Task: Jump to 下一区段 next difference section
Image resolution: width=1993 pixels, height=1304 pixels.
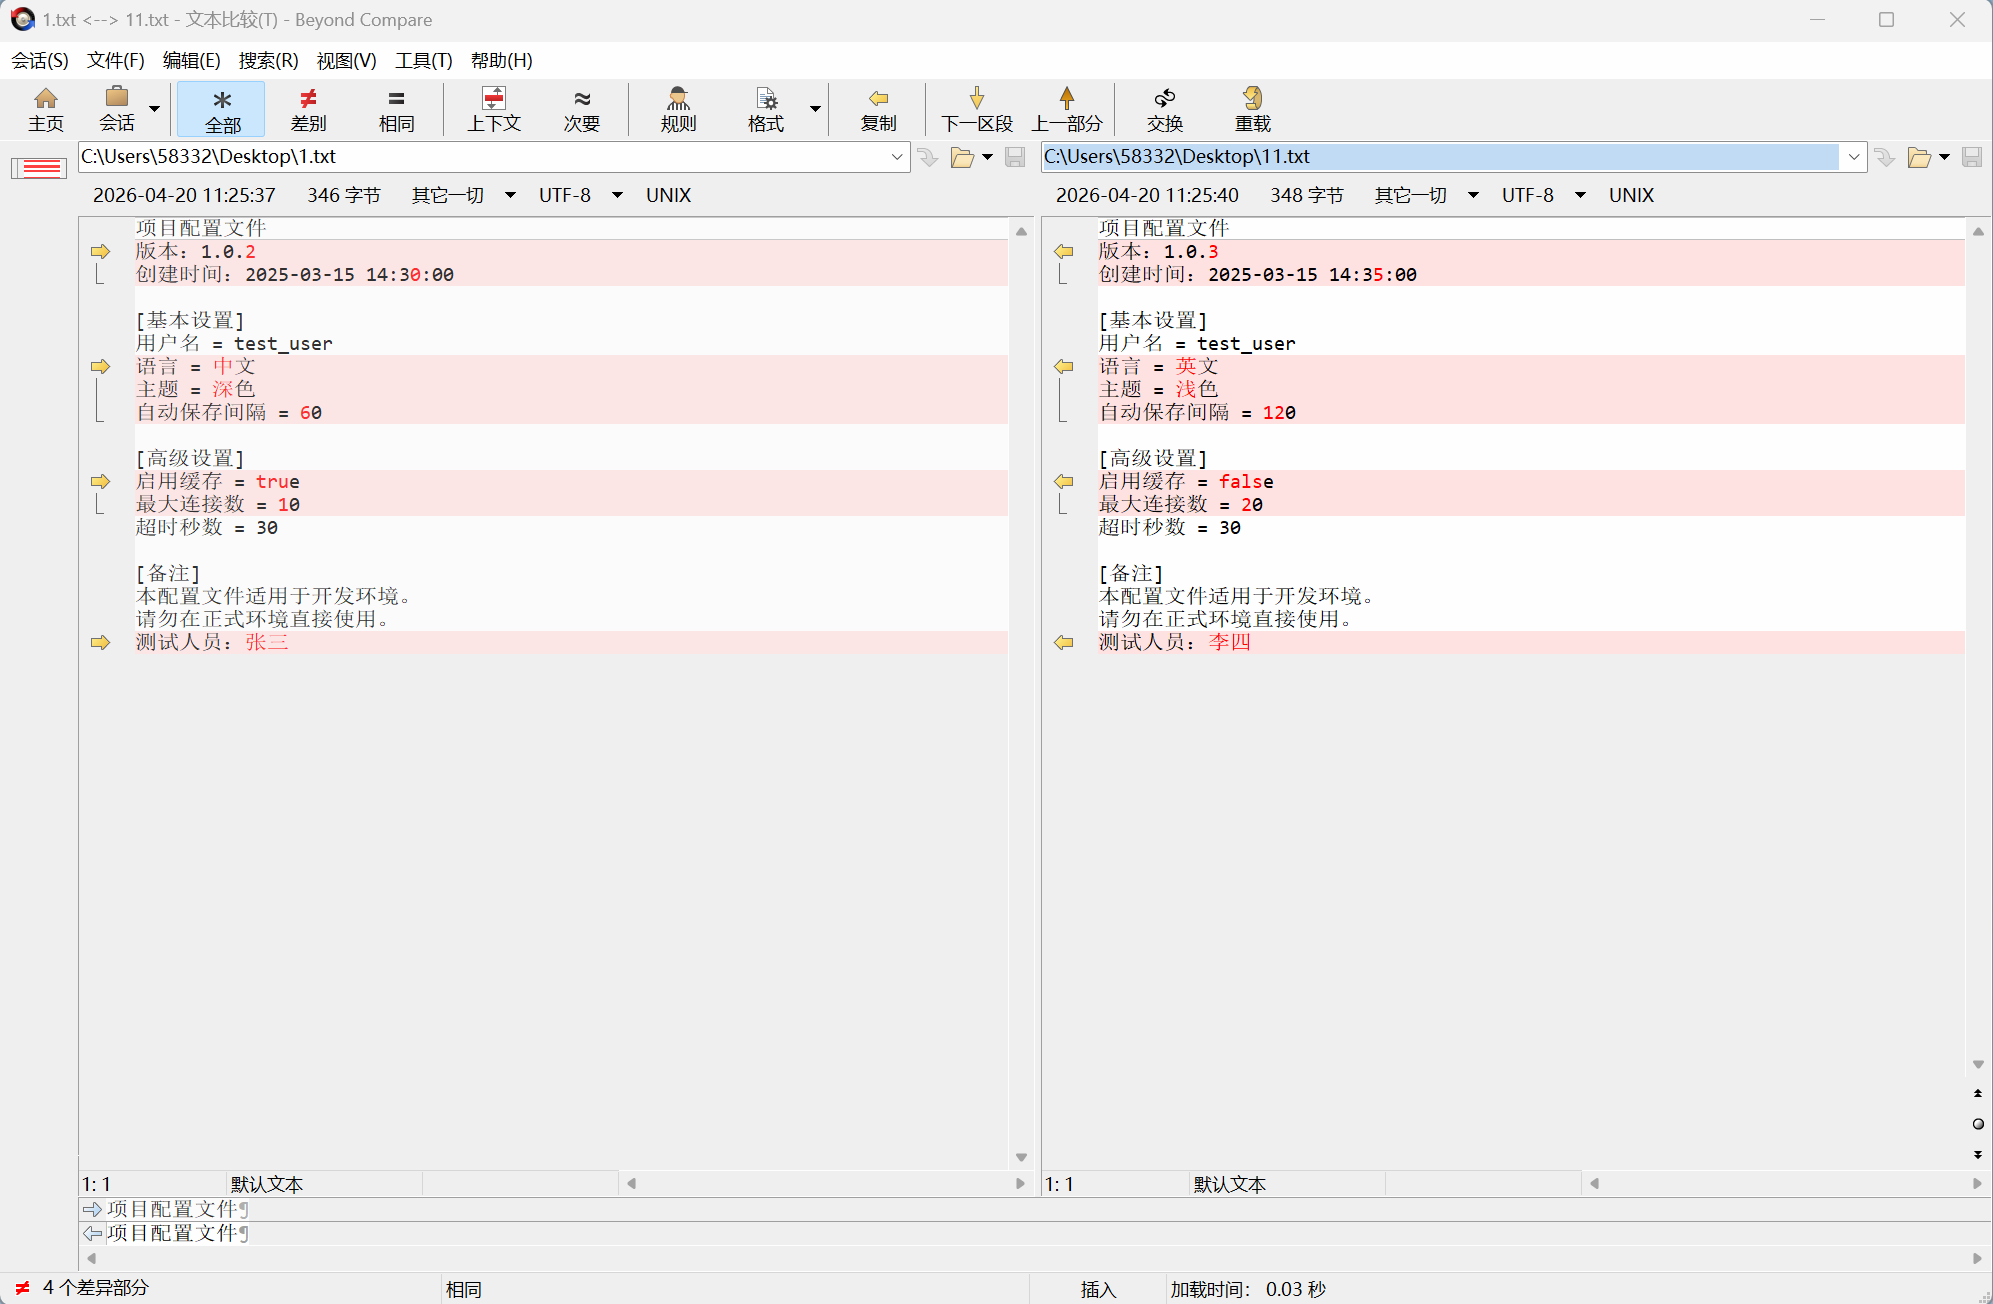Action: tap(976, 108)
